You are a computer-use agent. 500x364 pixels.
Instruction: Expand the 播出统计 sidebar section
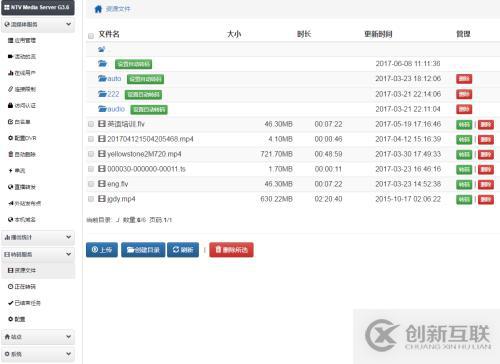(38, 237)
